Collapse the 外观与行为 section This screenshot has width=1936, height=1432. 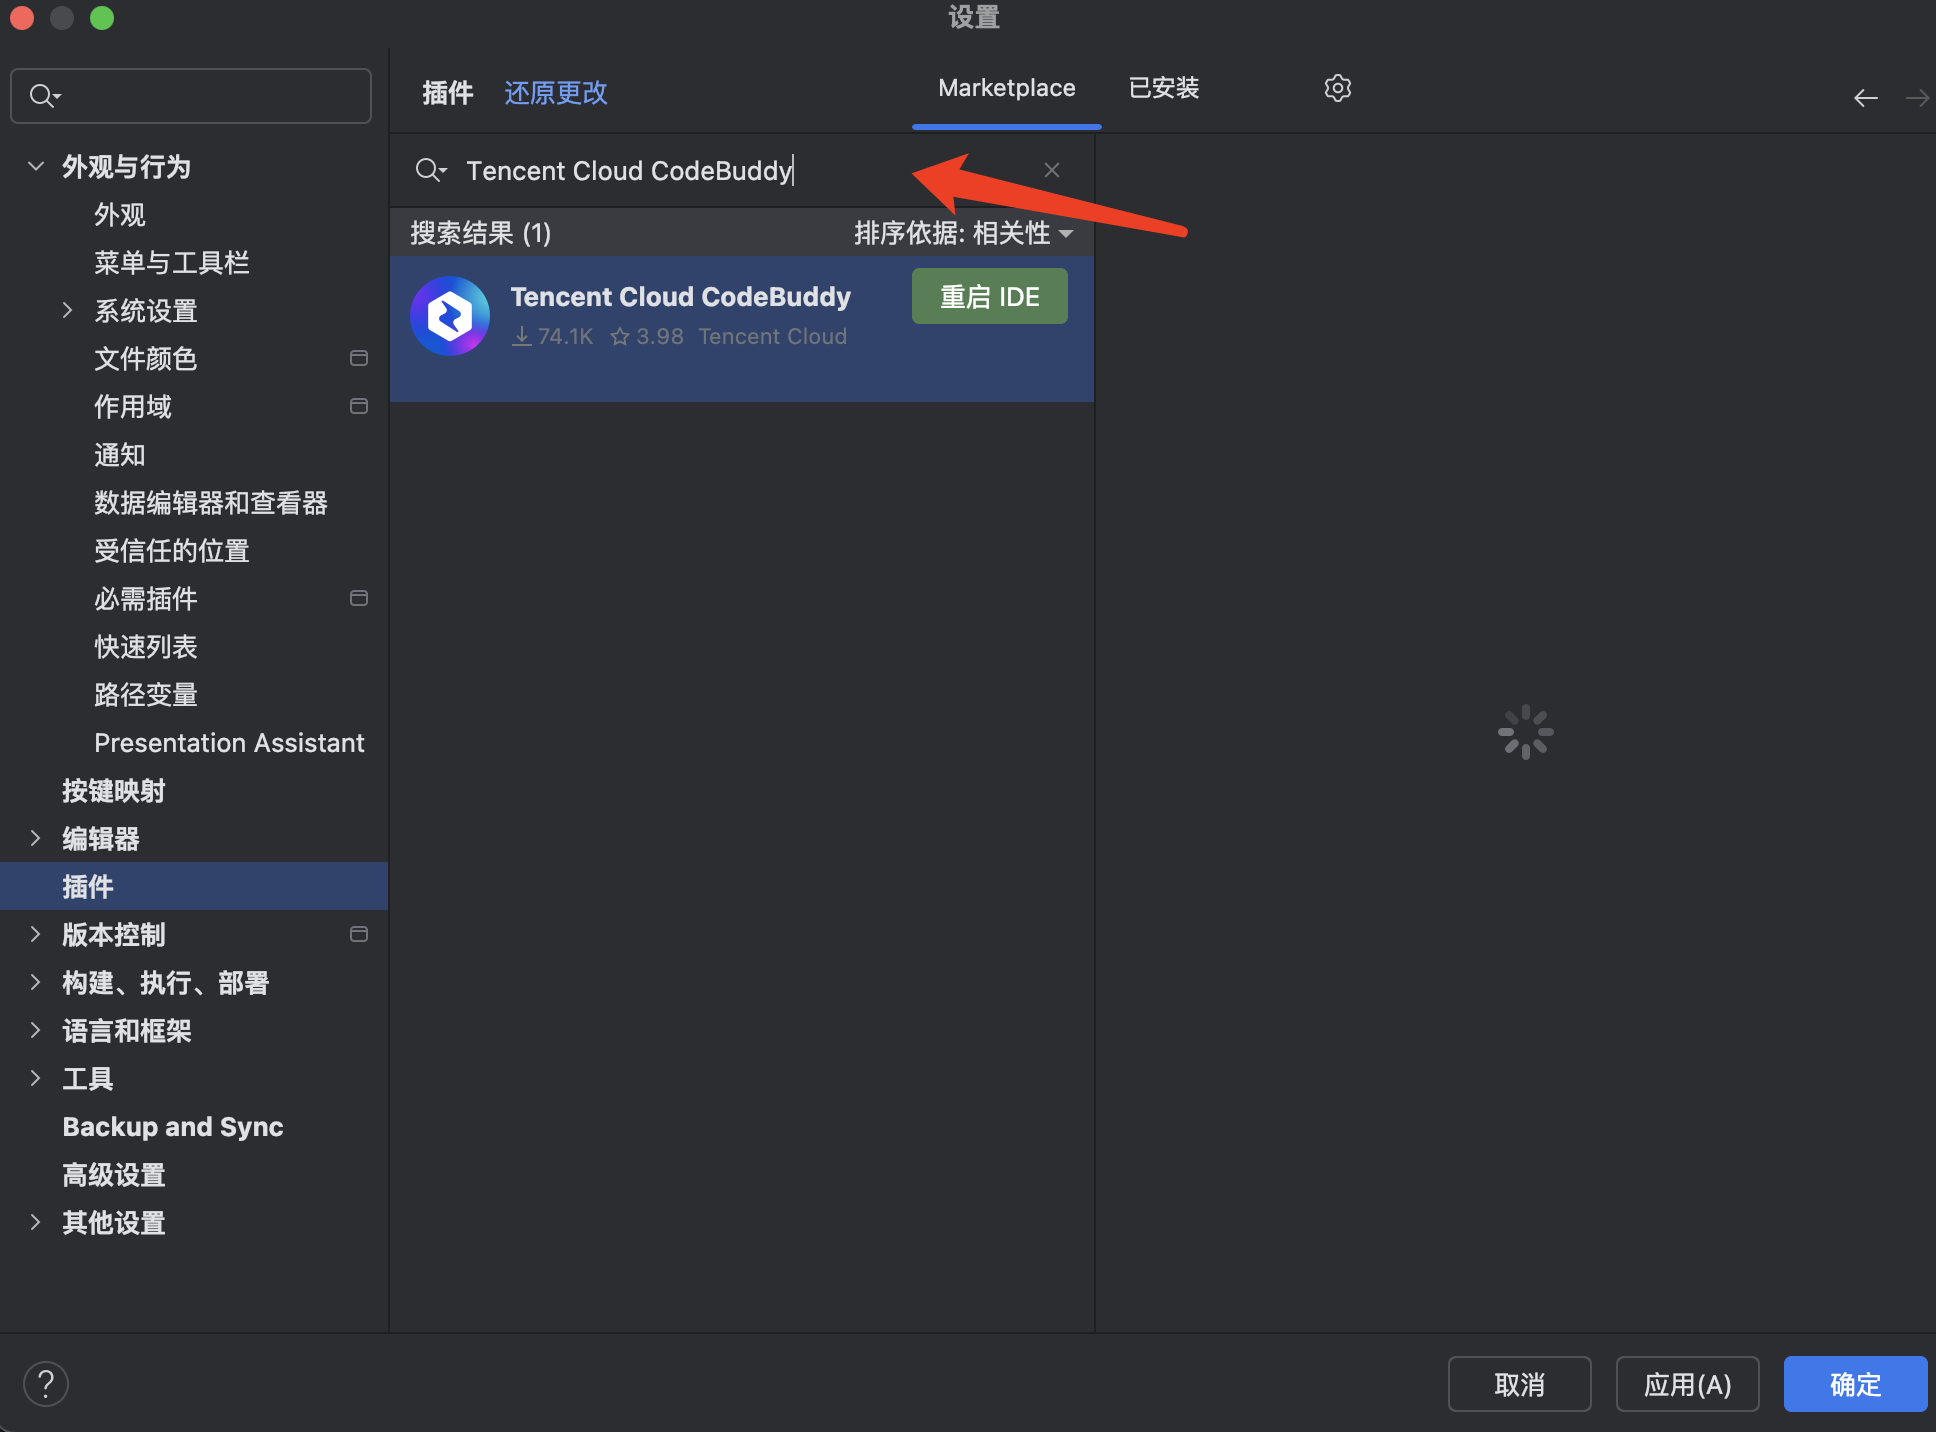point(36,166)
